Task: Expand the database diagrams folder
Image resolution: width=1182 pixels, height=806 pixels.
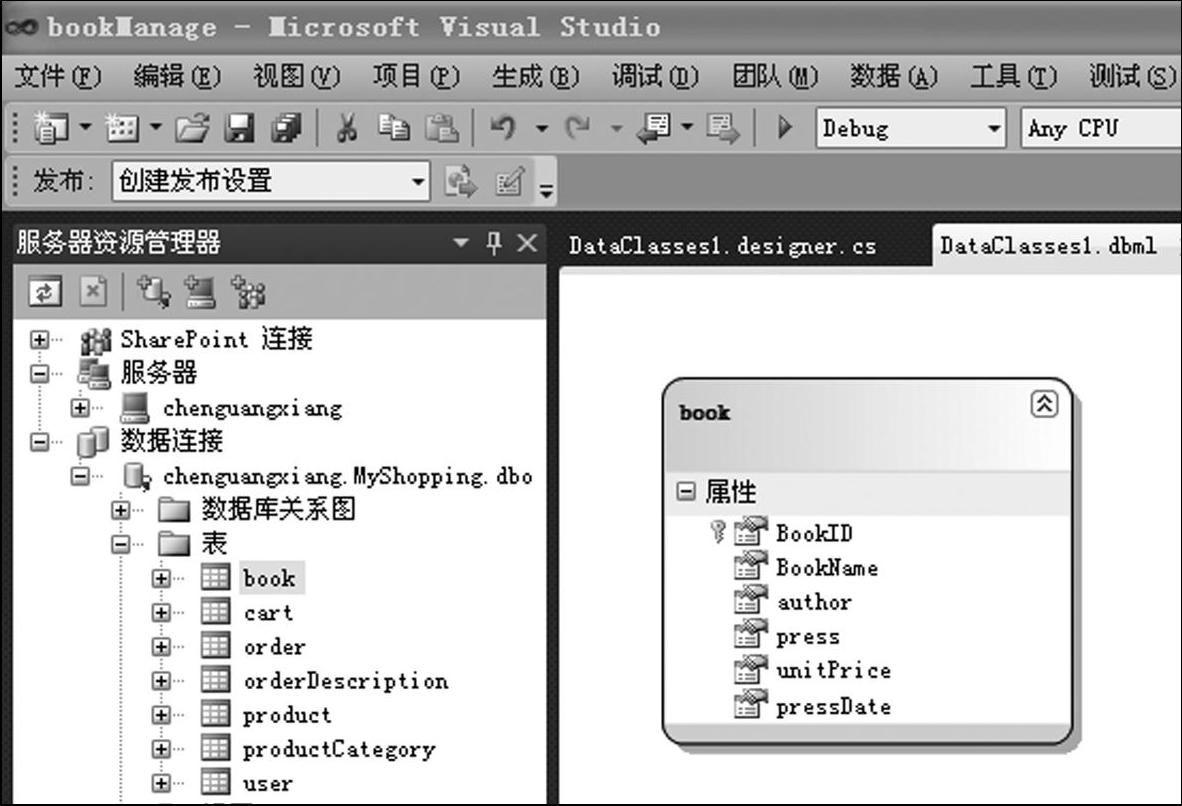Action: tap(121, 510)
